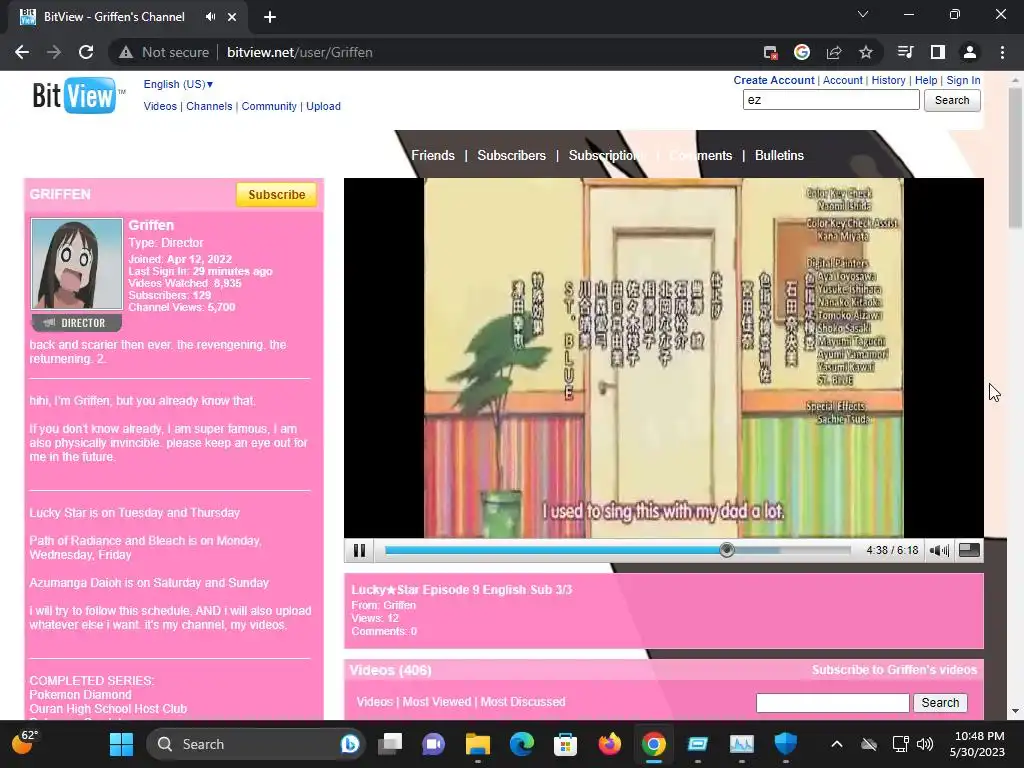Toggle the browser side panel icon
1024x768 pixels.
(938, 52)
